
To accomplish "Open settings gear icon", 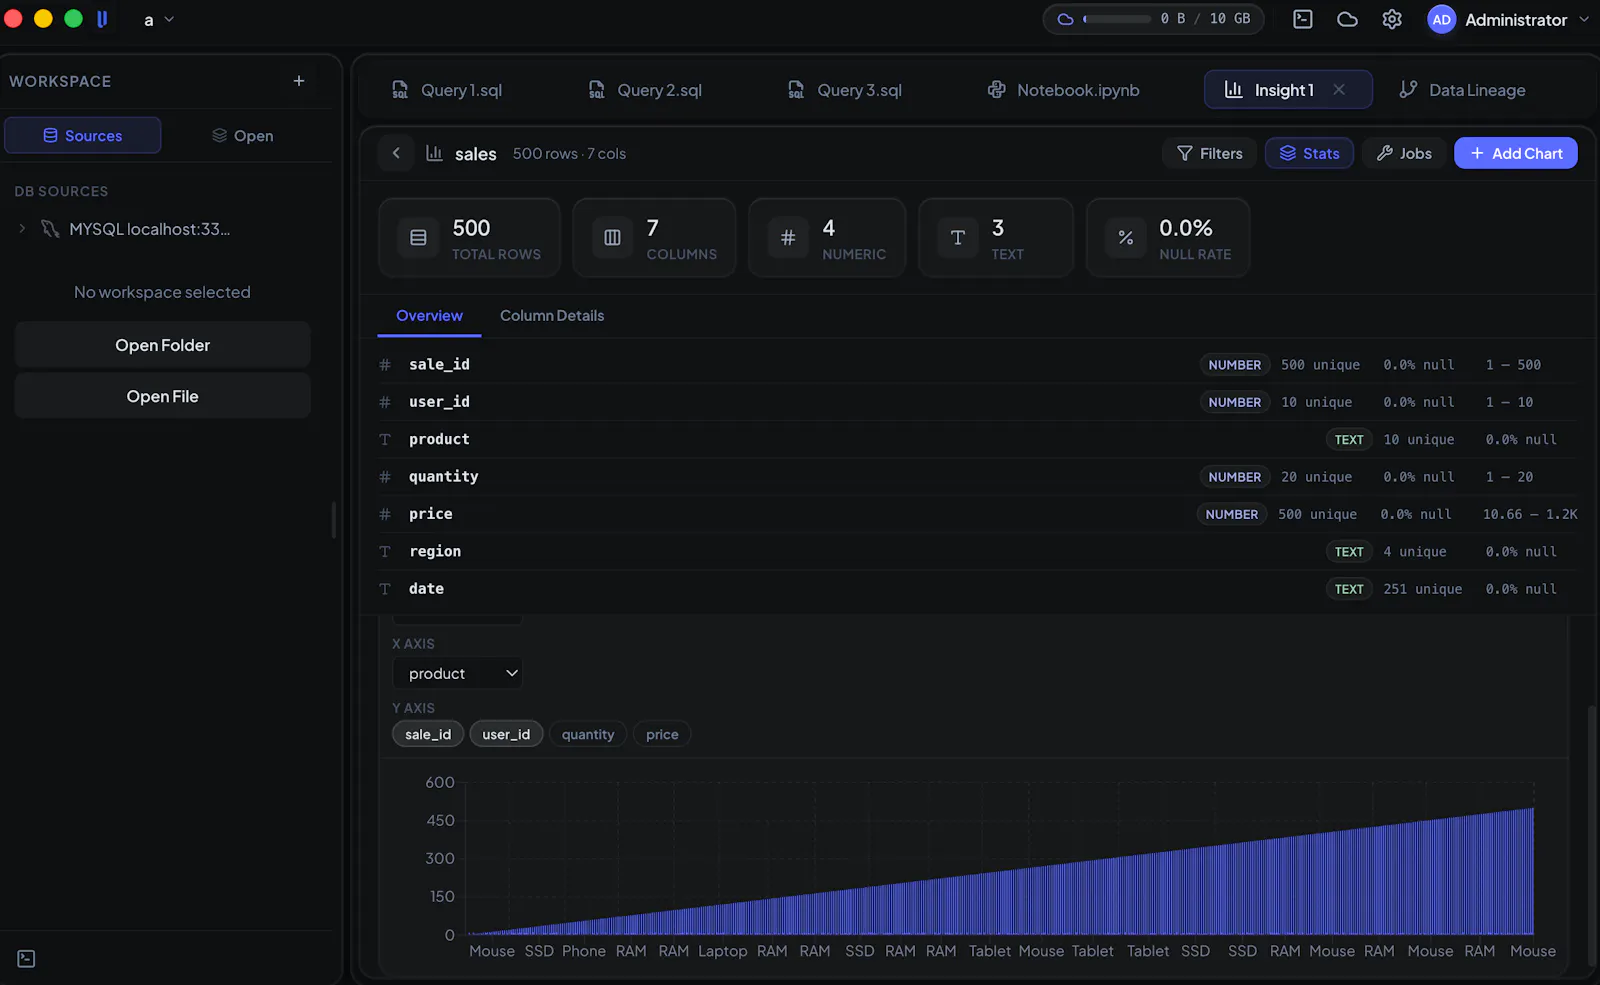I will coord(1392,19).
